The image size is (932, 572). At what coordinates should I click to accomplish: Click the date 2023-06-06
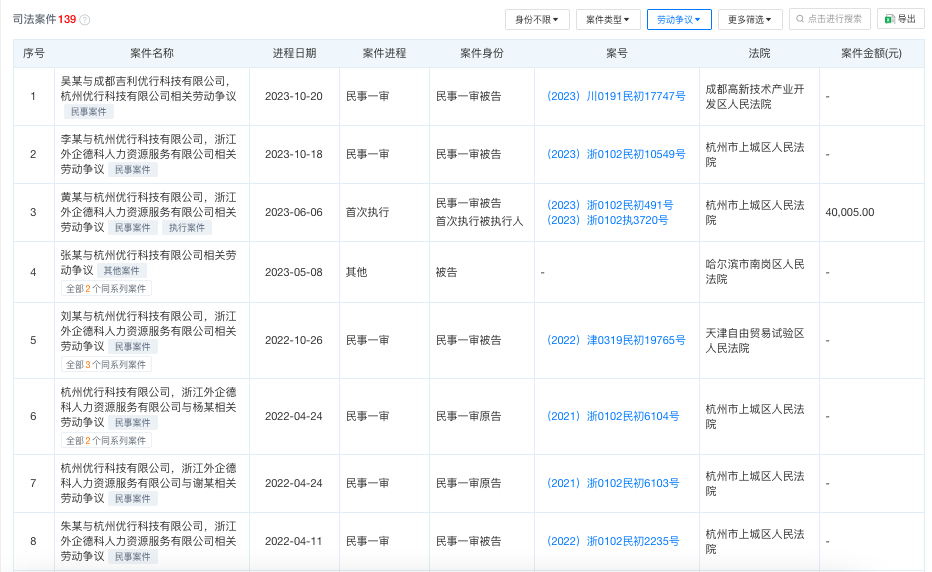click(x=294, y=212)
